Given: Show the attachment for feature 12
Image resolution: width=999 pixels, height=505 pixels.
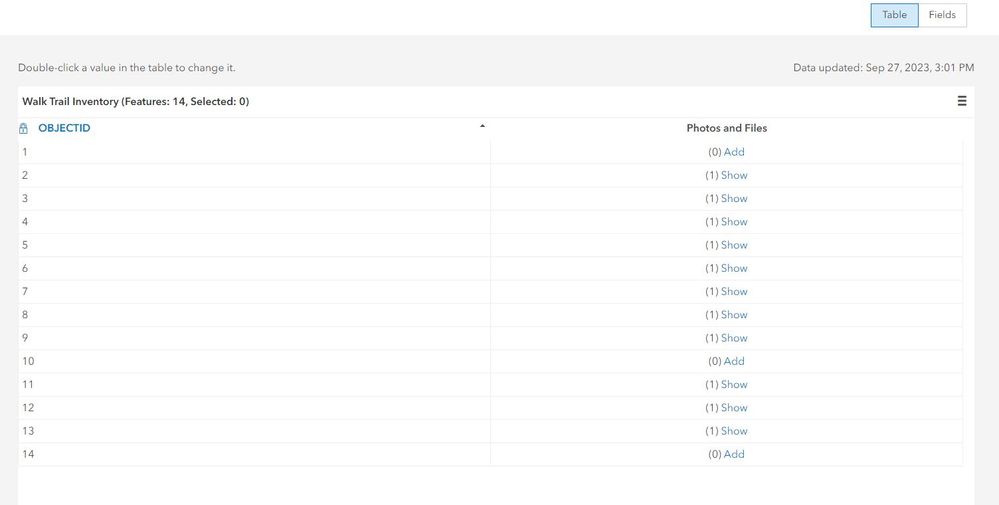Looking at the screenshot, I should tap(734, 408).
